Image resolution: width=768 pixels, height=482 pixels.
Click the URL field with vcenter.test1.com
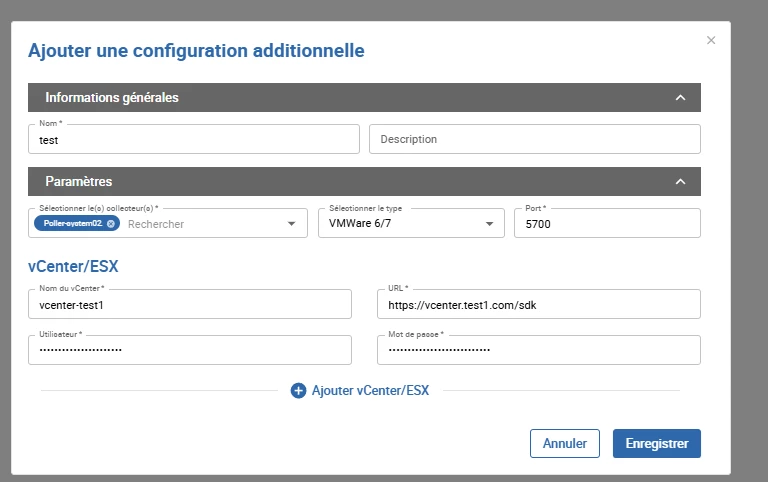point(538,304)
